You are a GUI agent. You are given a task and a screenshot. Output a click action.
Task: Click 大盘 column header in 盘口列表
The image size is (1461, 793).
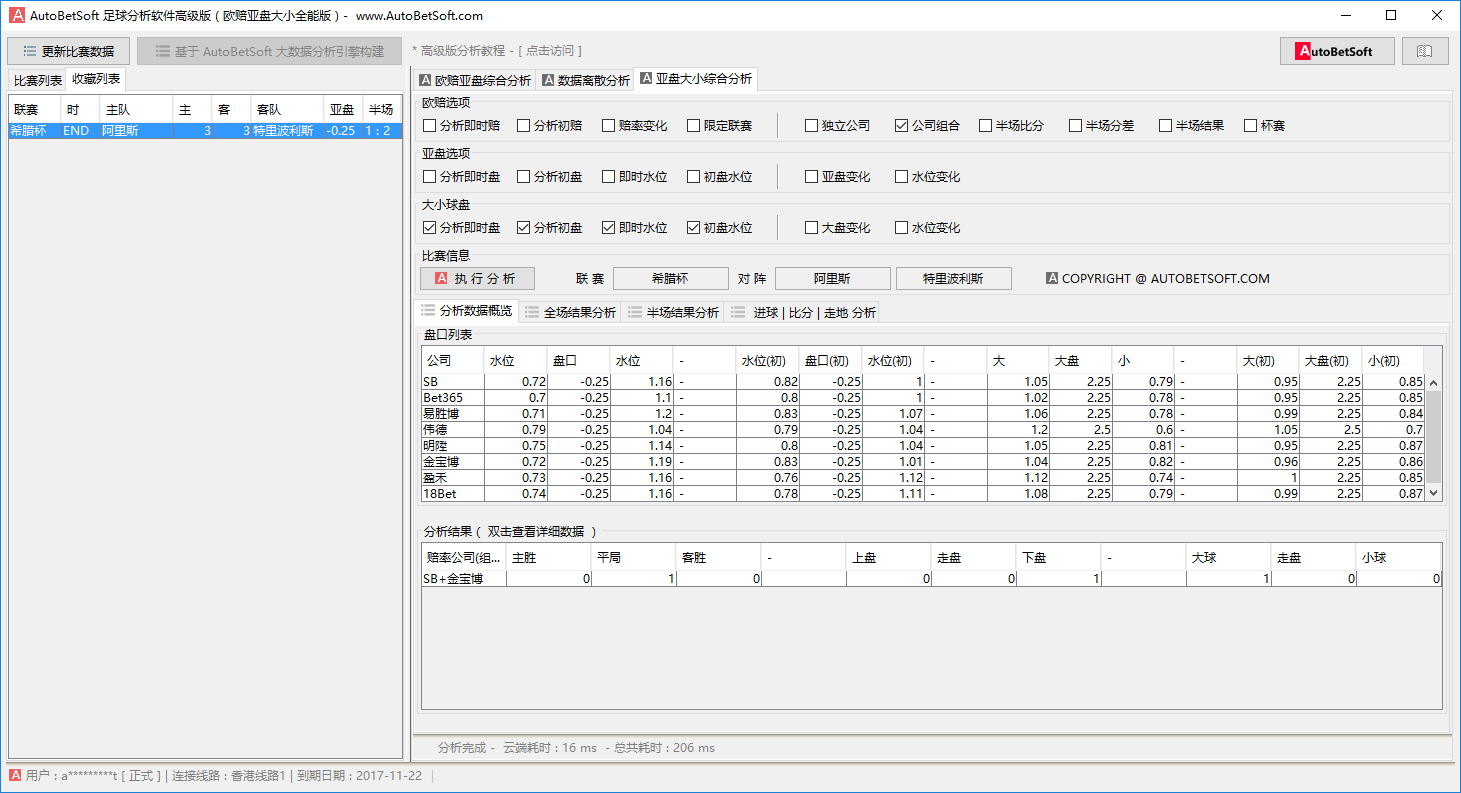[1080, 360]
